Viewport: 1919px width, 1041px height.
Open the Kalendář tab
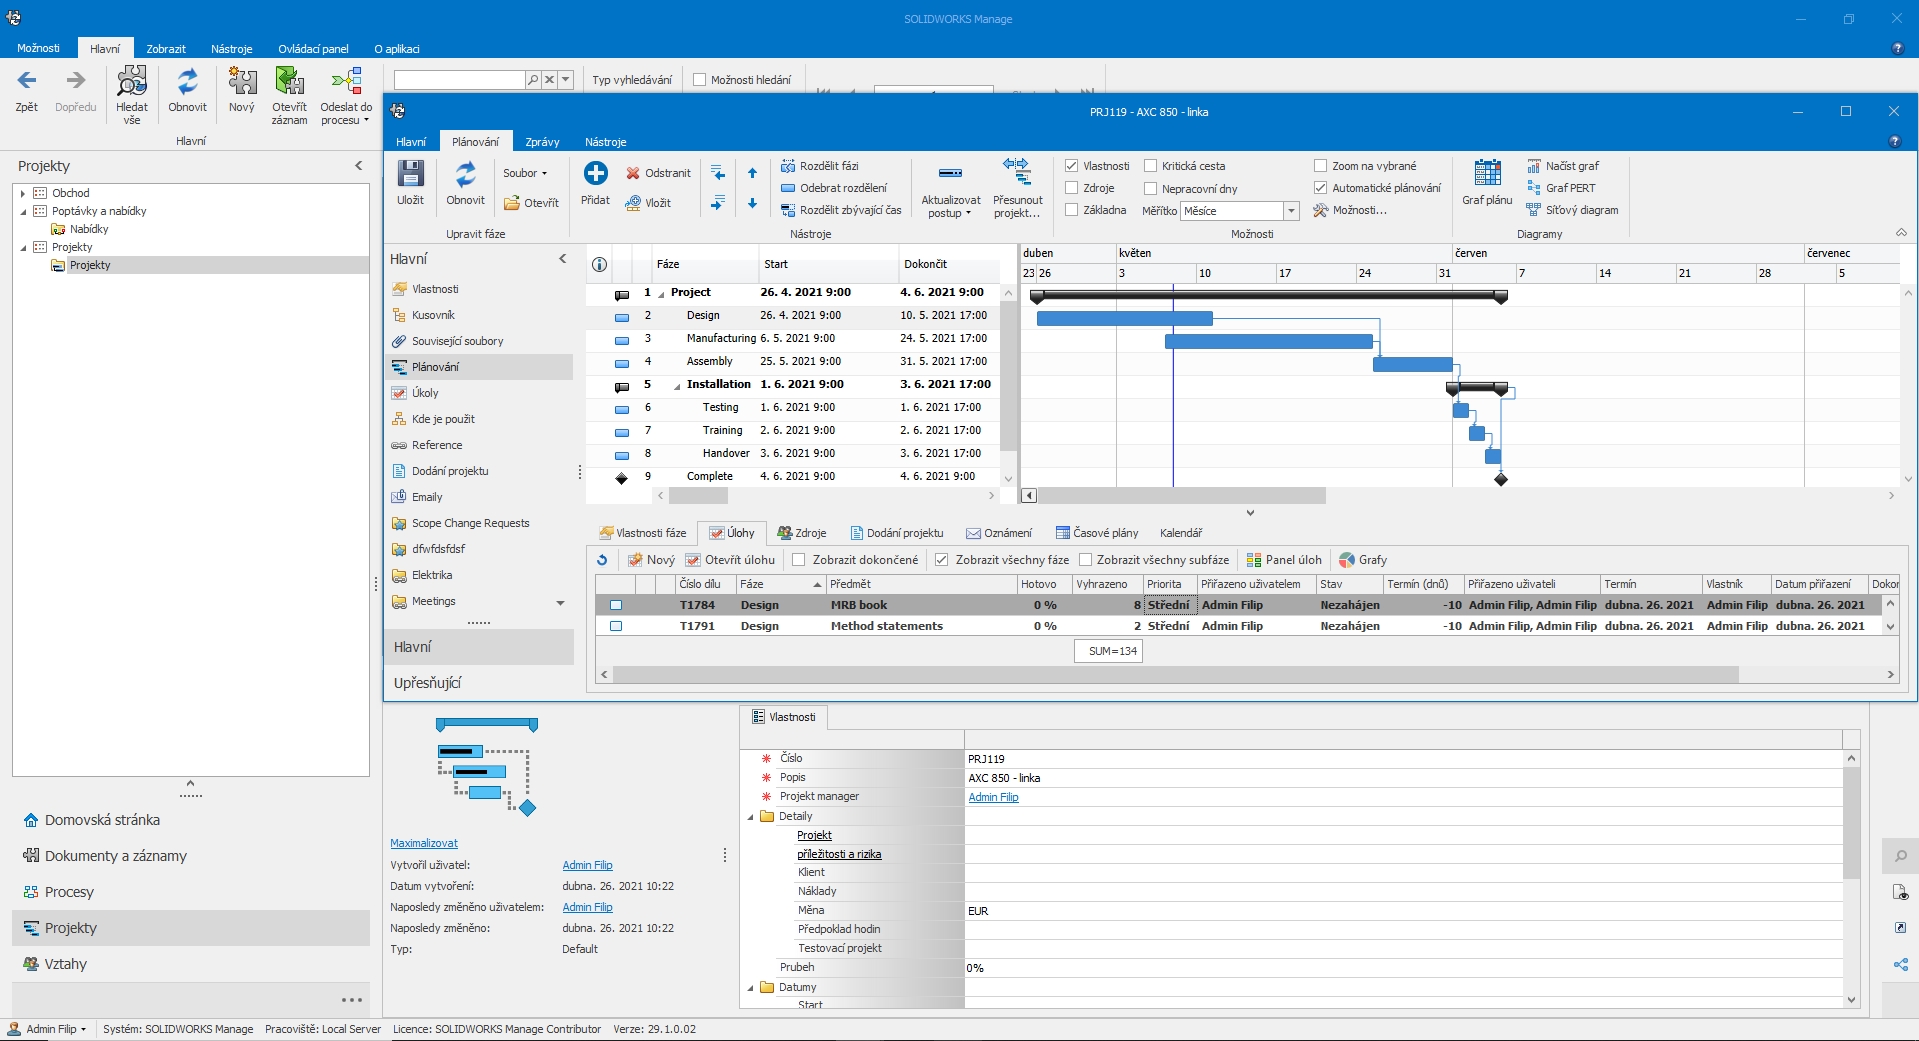[x=1181, y=533]
